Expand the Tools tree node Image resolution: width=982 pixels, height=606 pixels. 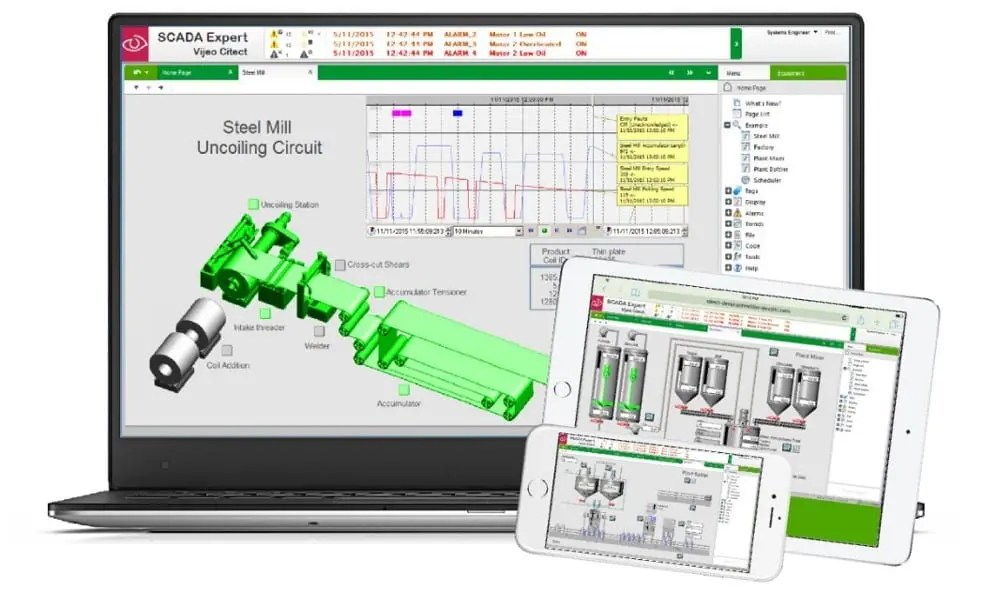point(728,257)
